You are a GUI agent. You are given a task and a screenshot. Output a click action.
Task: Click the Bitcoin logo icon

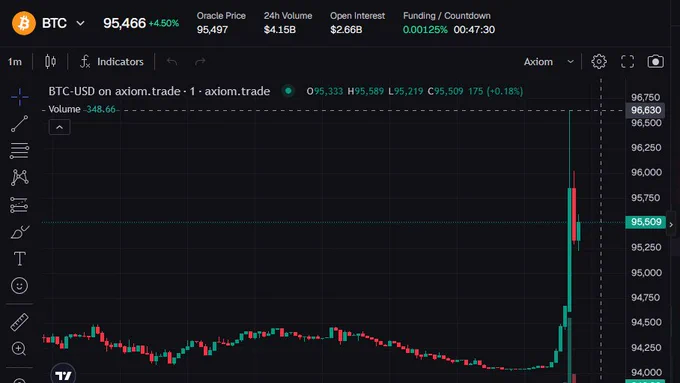tap(23, 23)
